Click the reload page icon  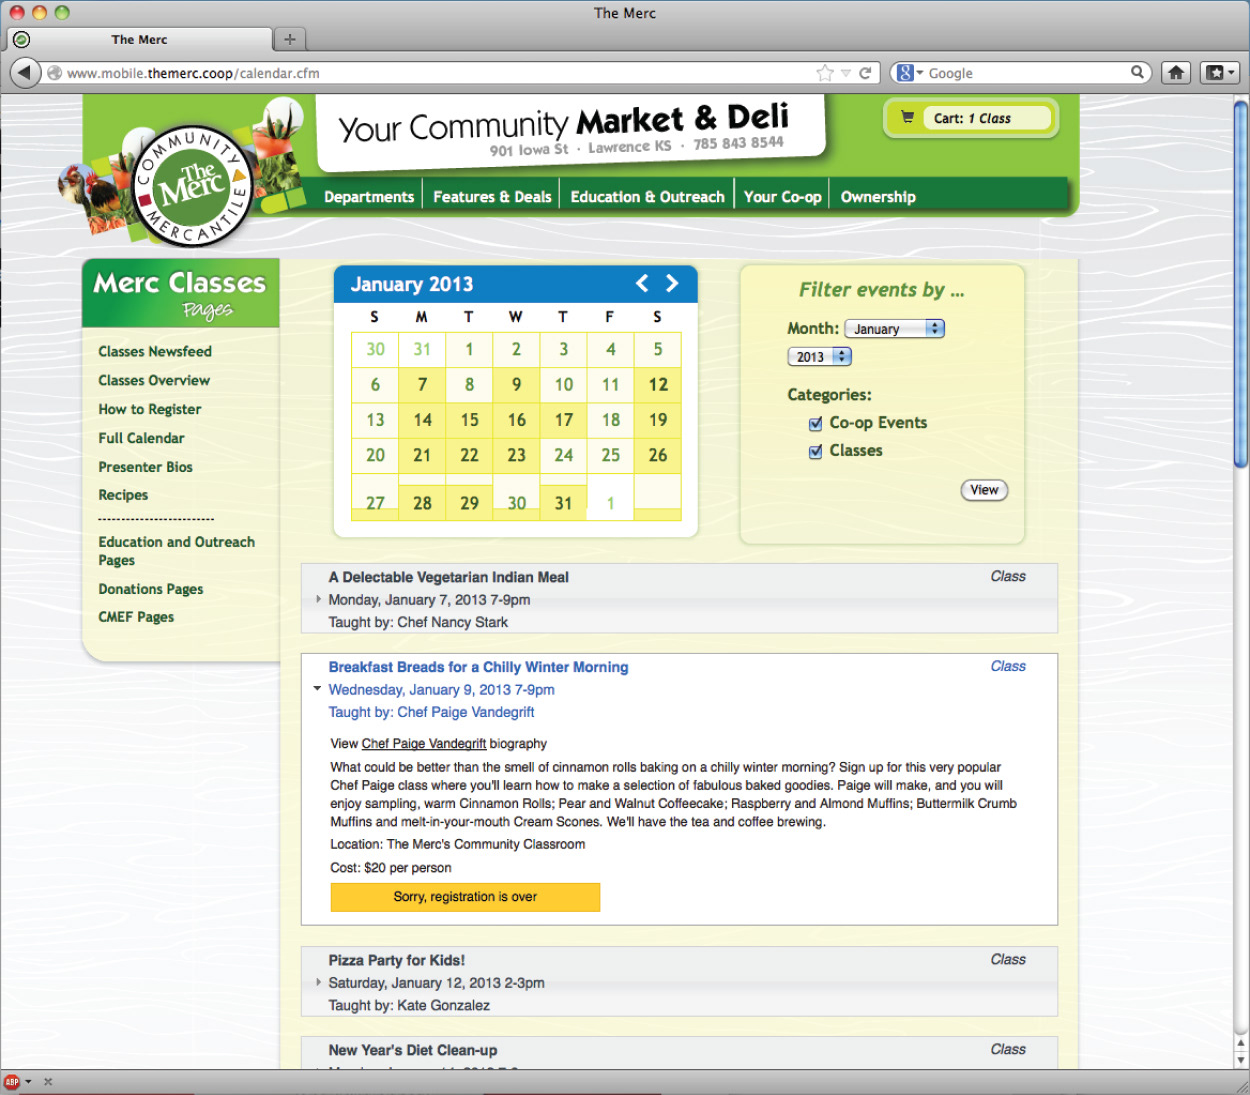865,73
